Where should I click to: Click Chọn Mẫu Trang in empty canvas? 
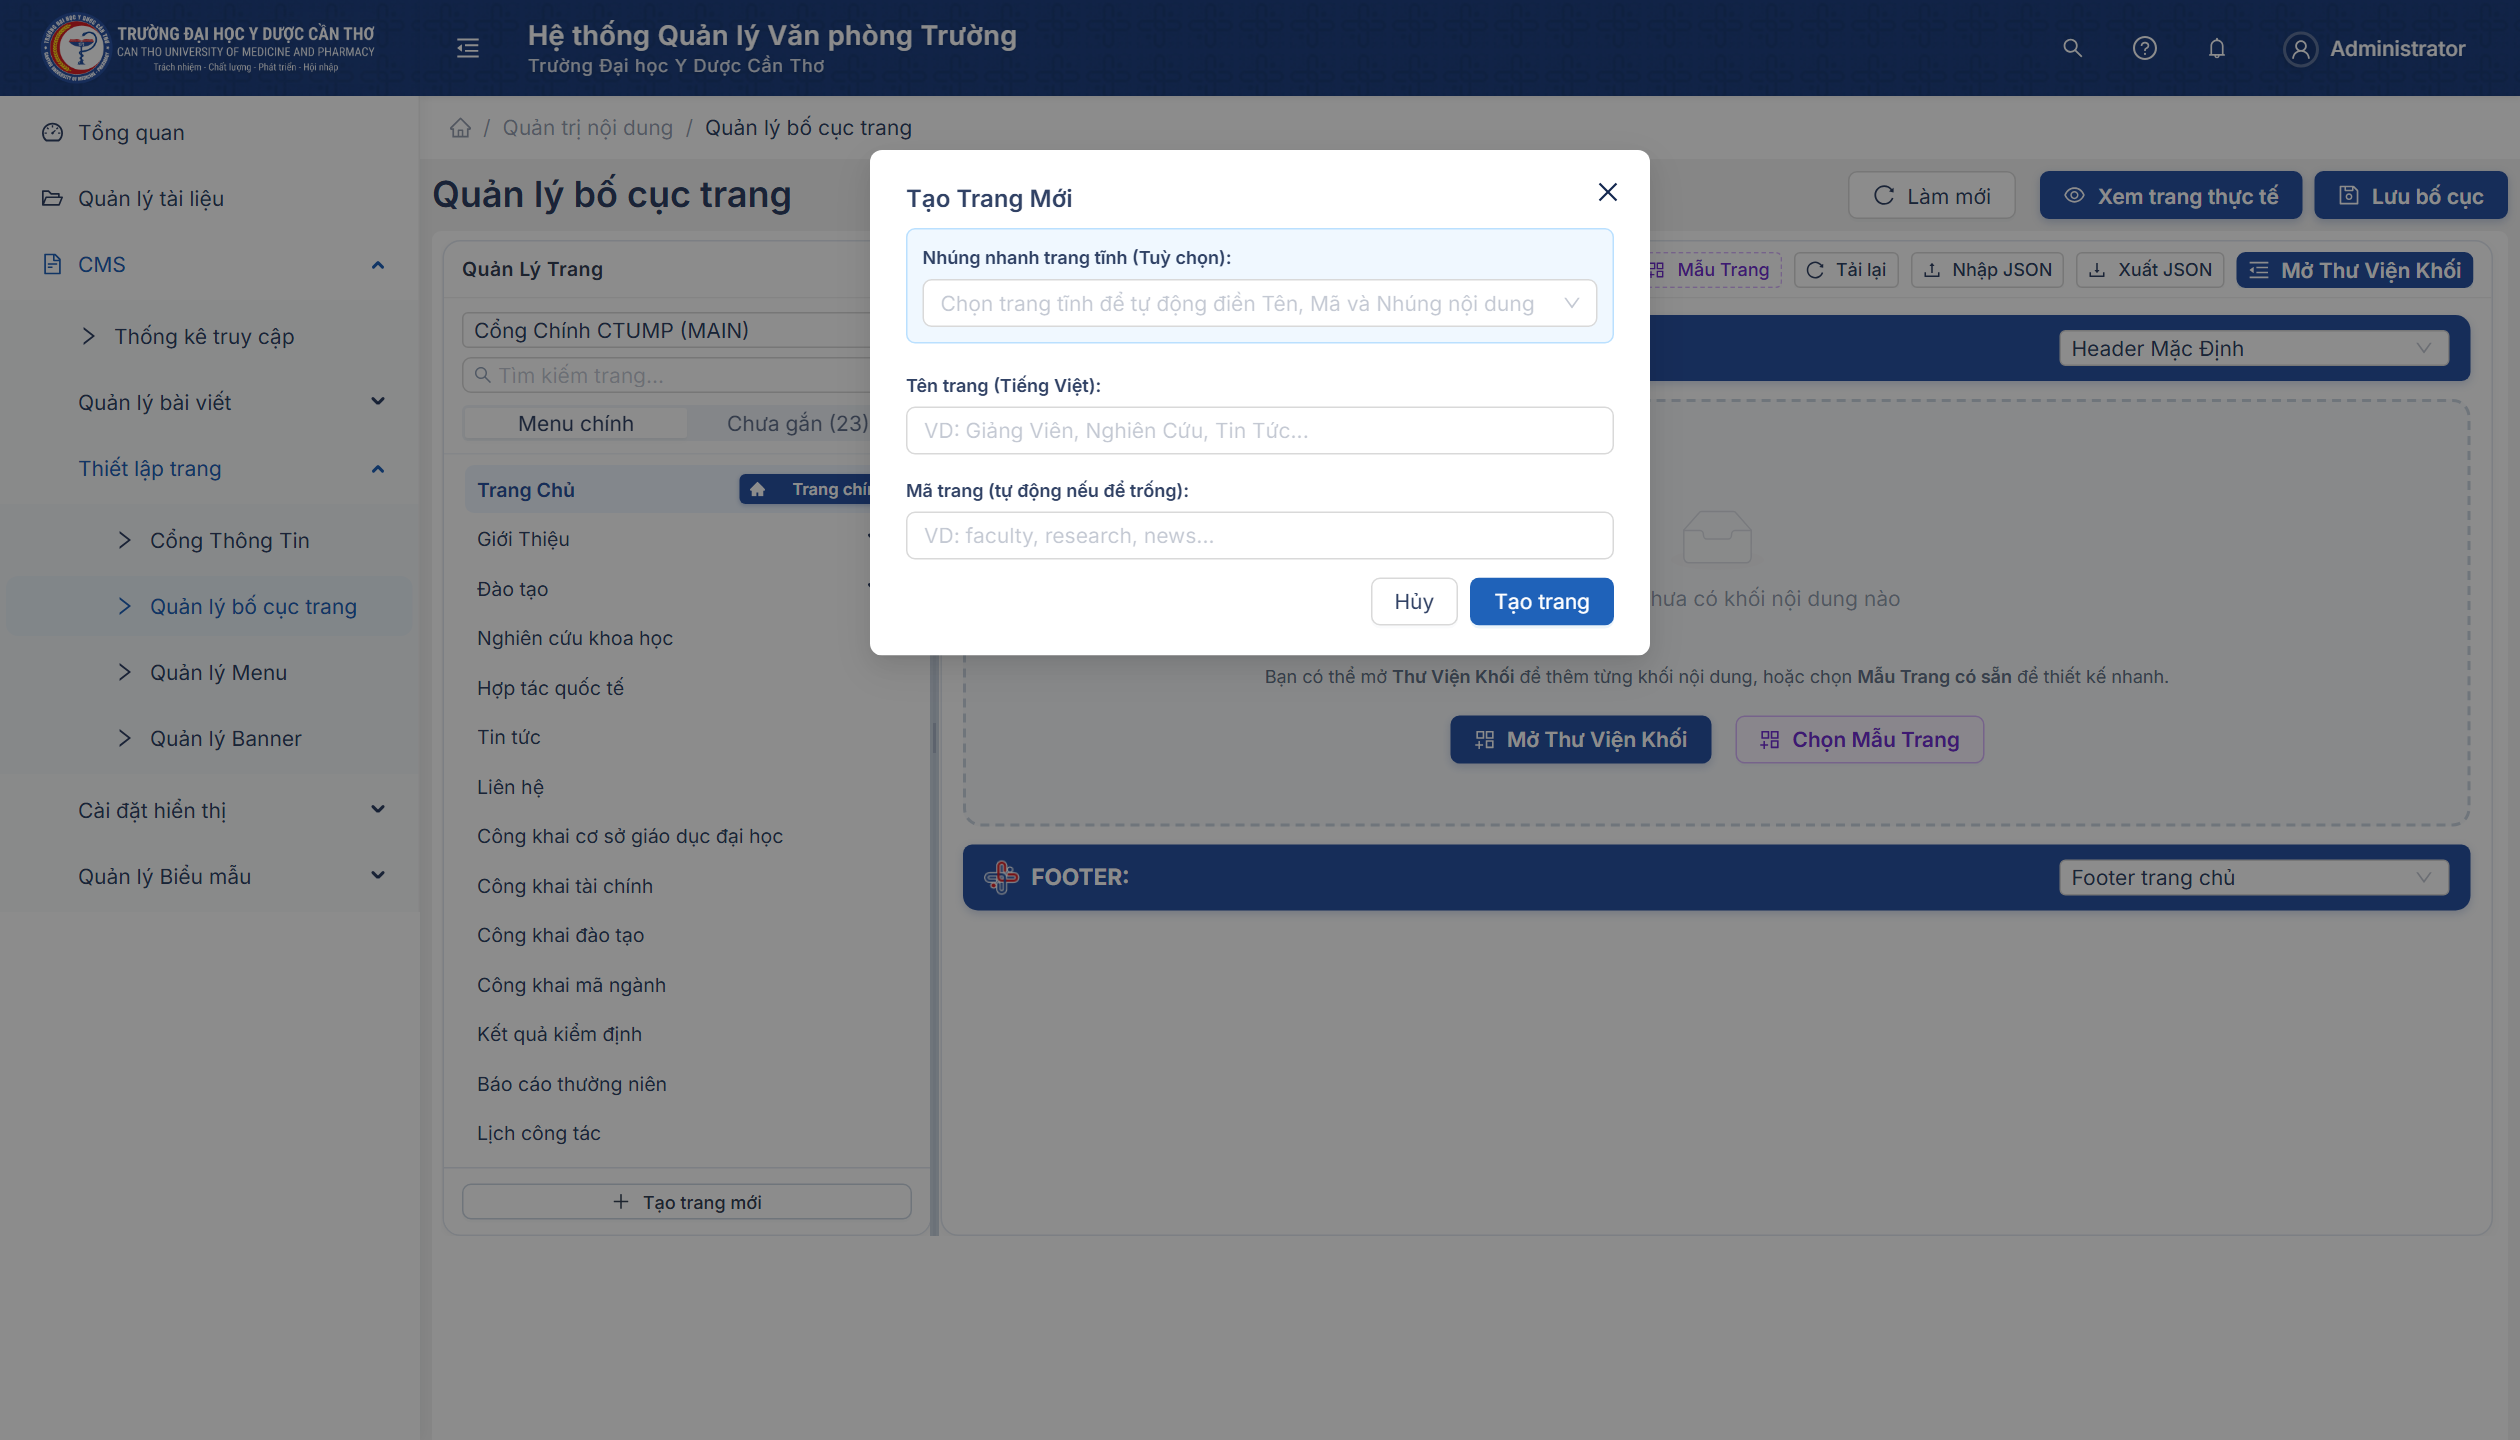[x=1859, y=740]
